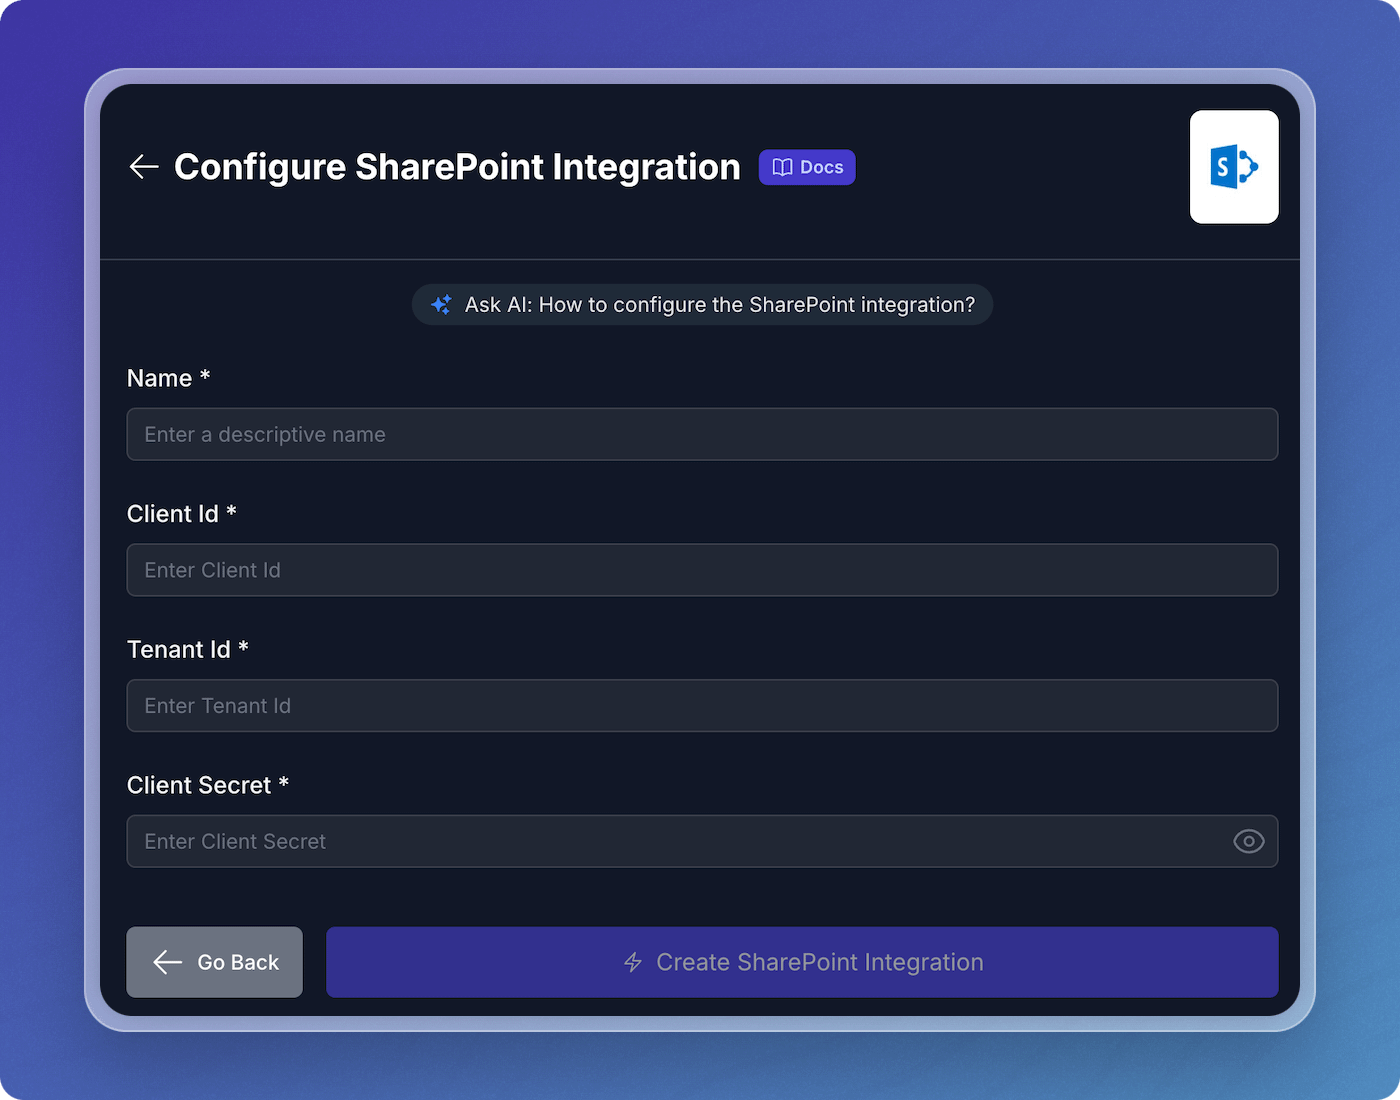Click the sparkle icon in the Ask AI pill
The width and height of the screenshot is (1400, 1100).
click(441, 304)
